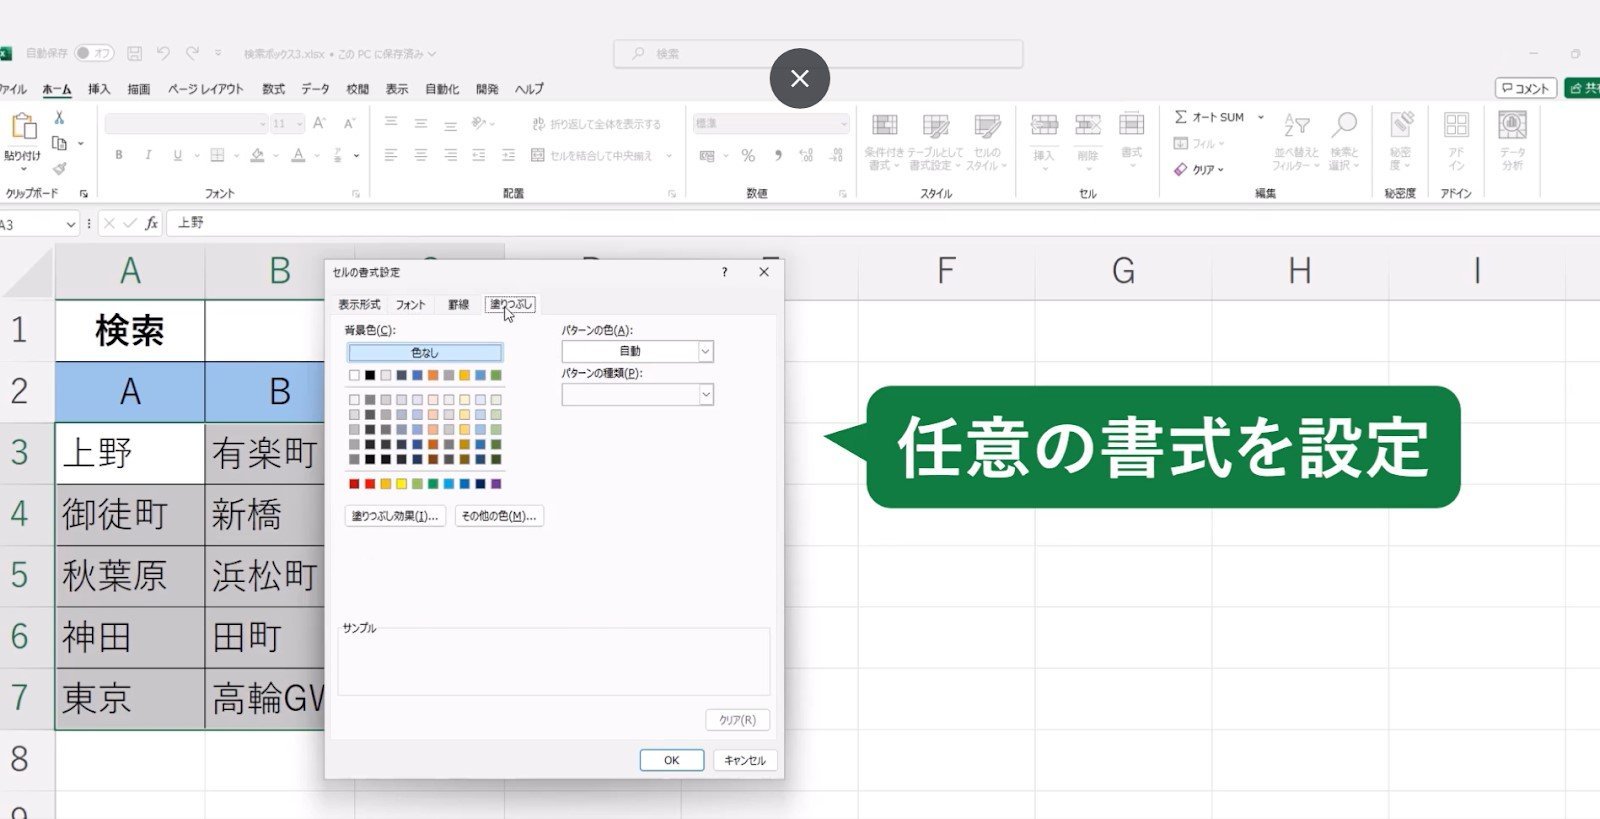Click the Font Color letter A icon
This screenshot has height=819, width=1600.
[x=298, y=155]
